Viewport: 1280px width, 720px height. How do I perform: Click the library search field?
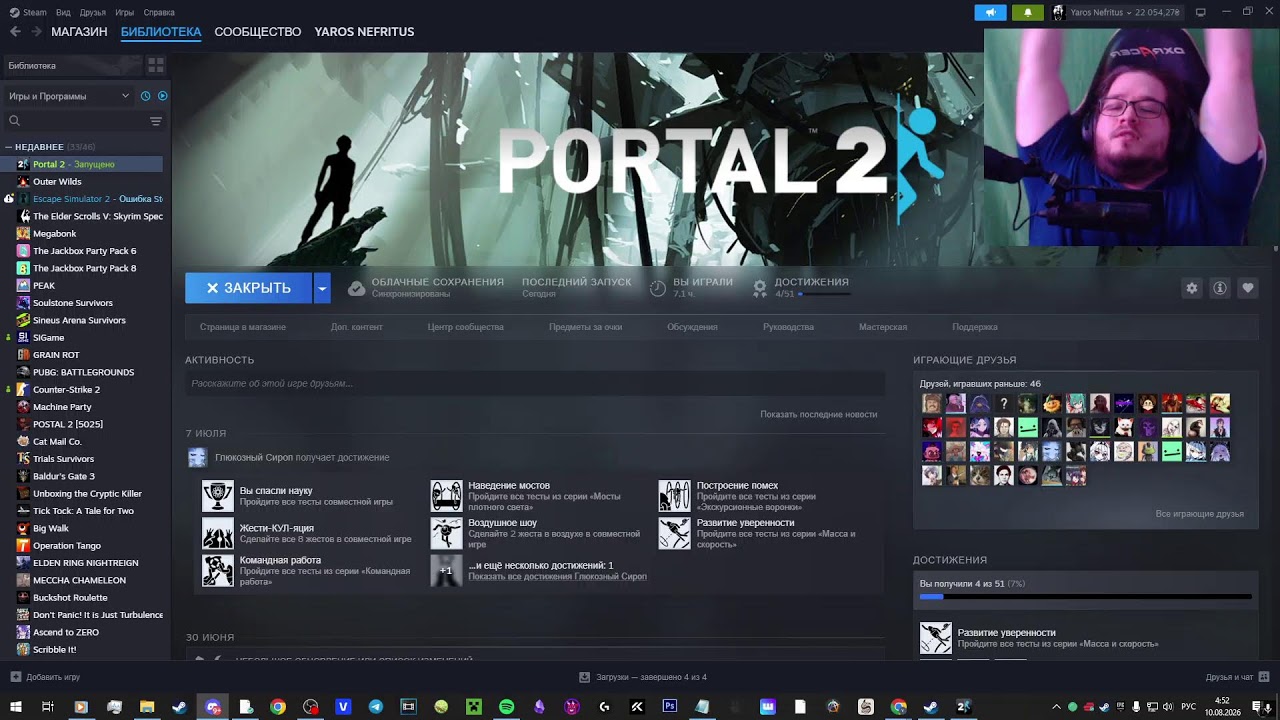point(85,121)
